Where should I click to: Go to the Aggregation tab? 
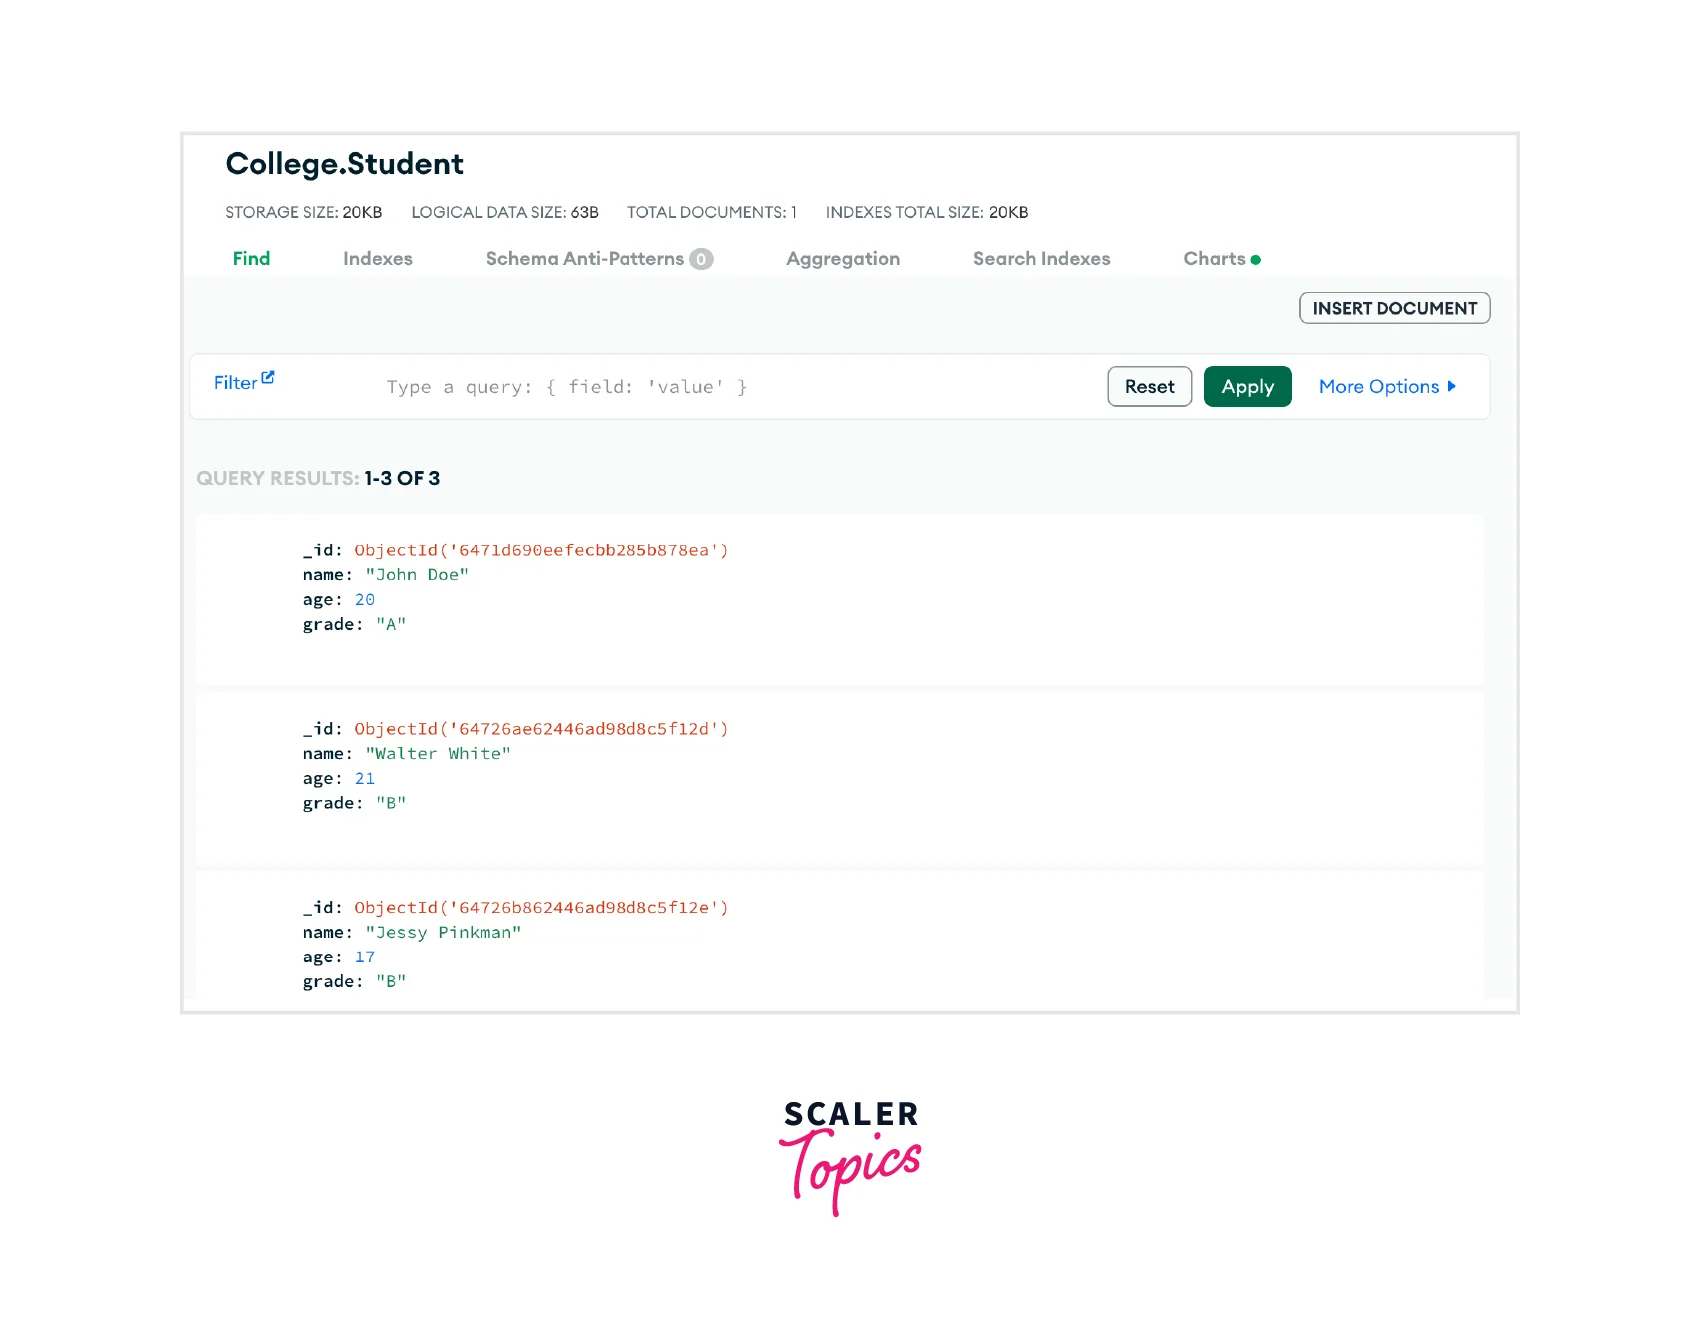tap(842, 259)
